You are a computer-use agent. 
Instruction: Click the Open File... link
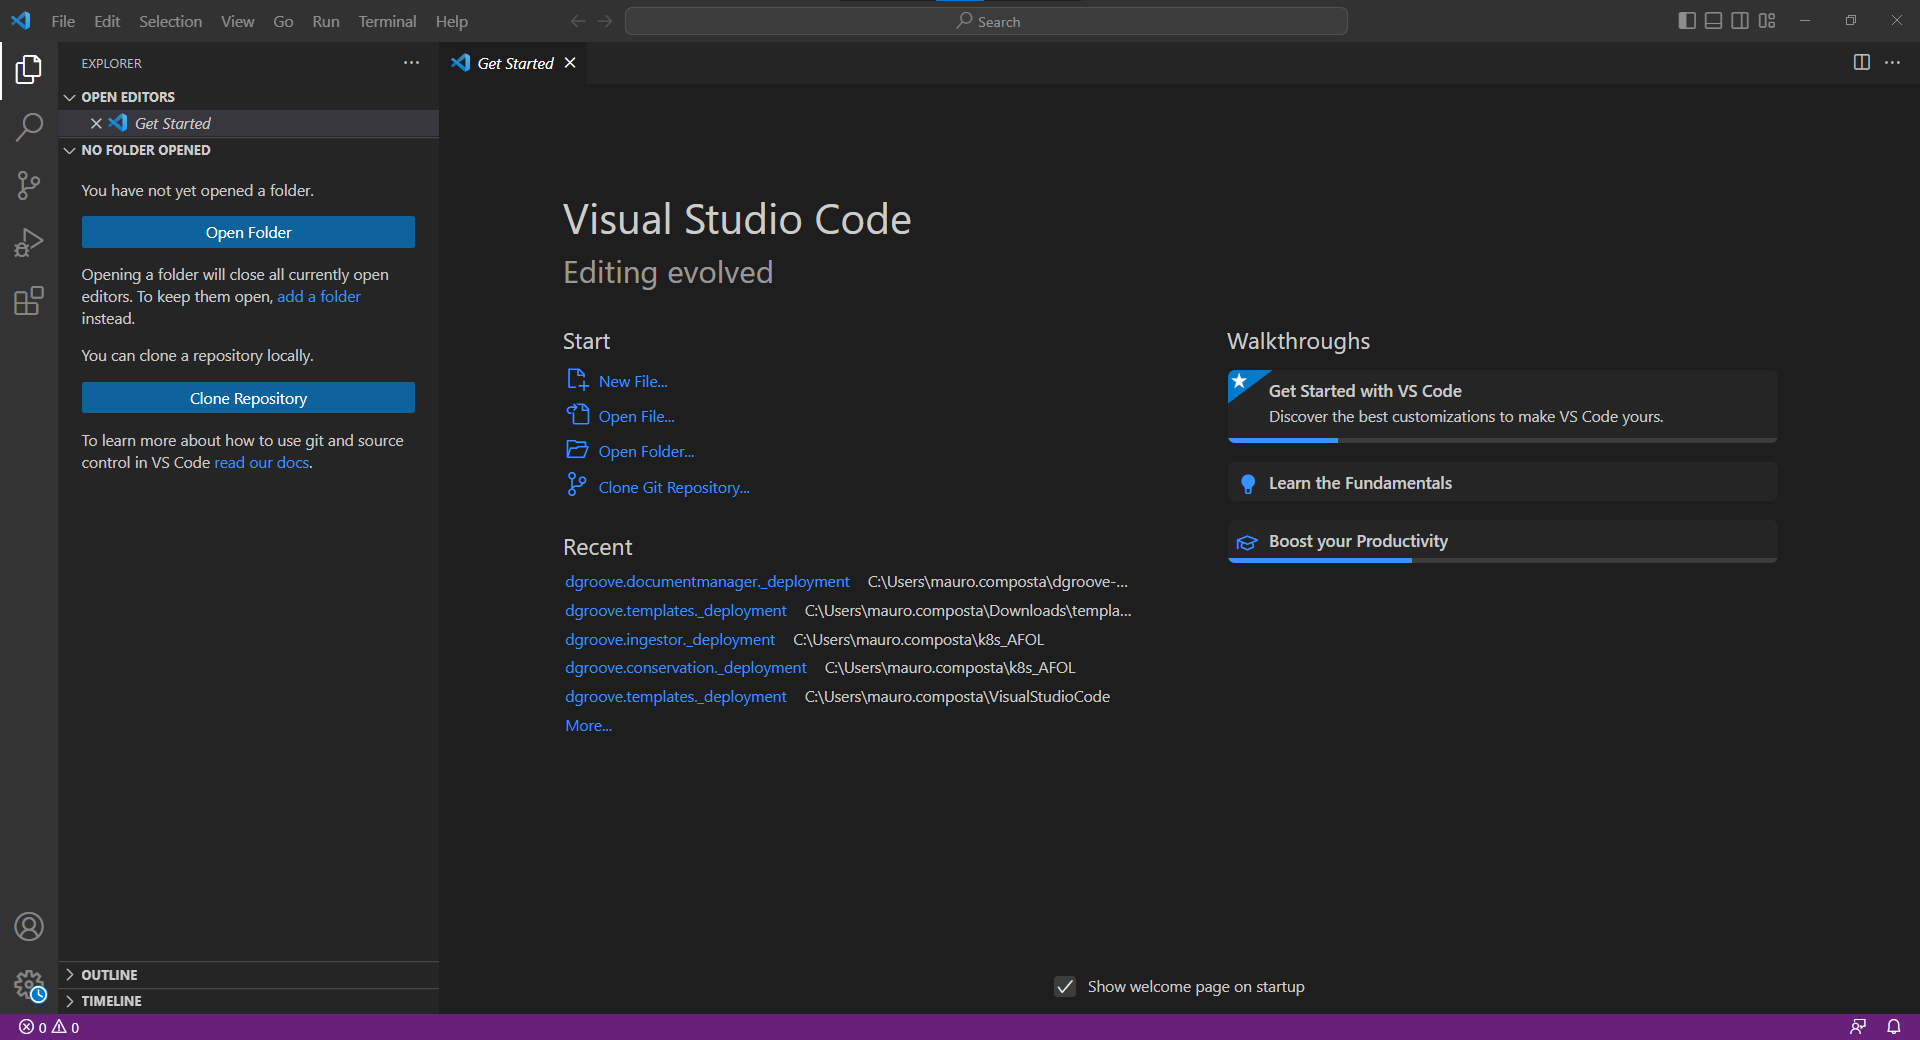[x=636, y=417]
